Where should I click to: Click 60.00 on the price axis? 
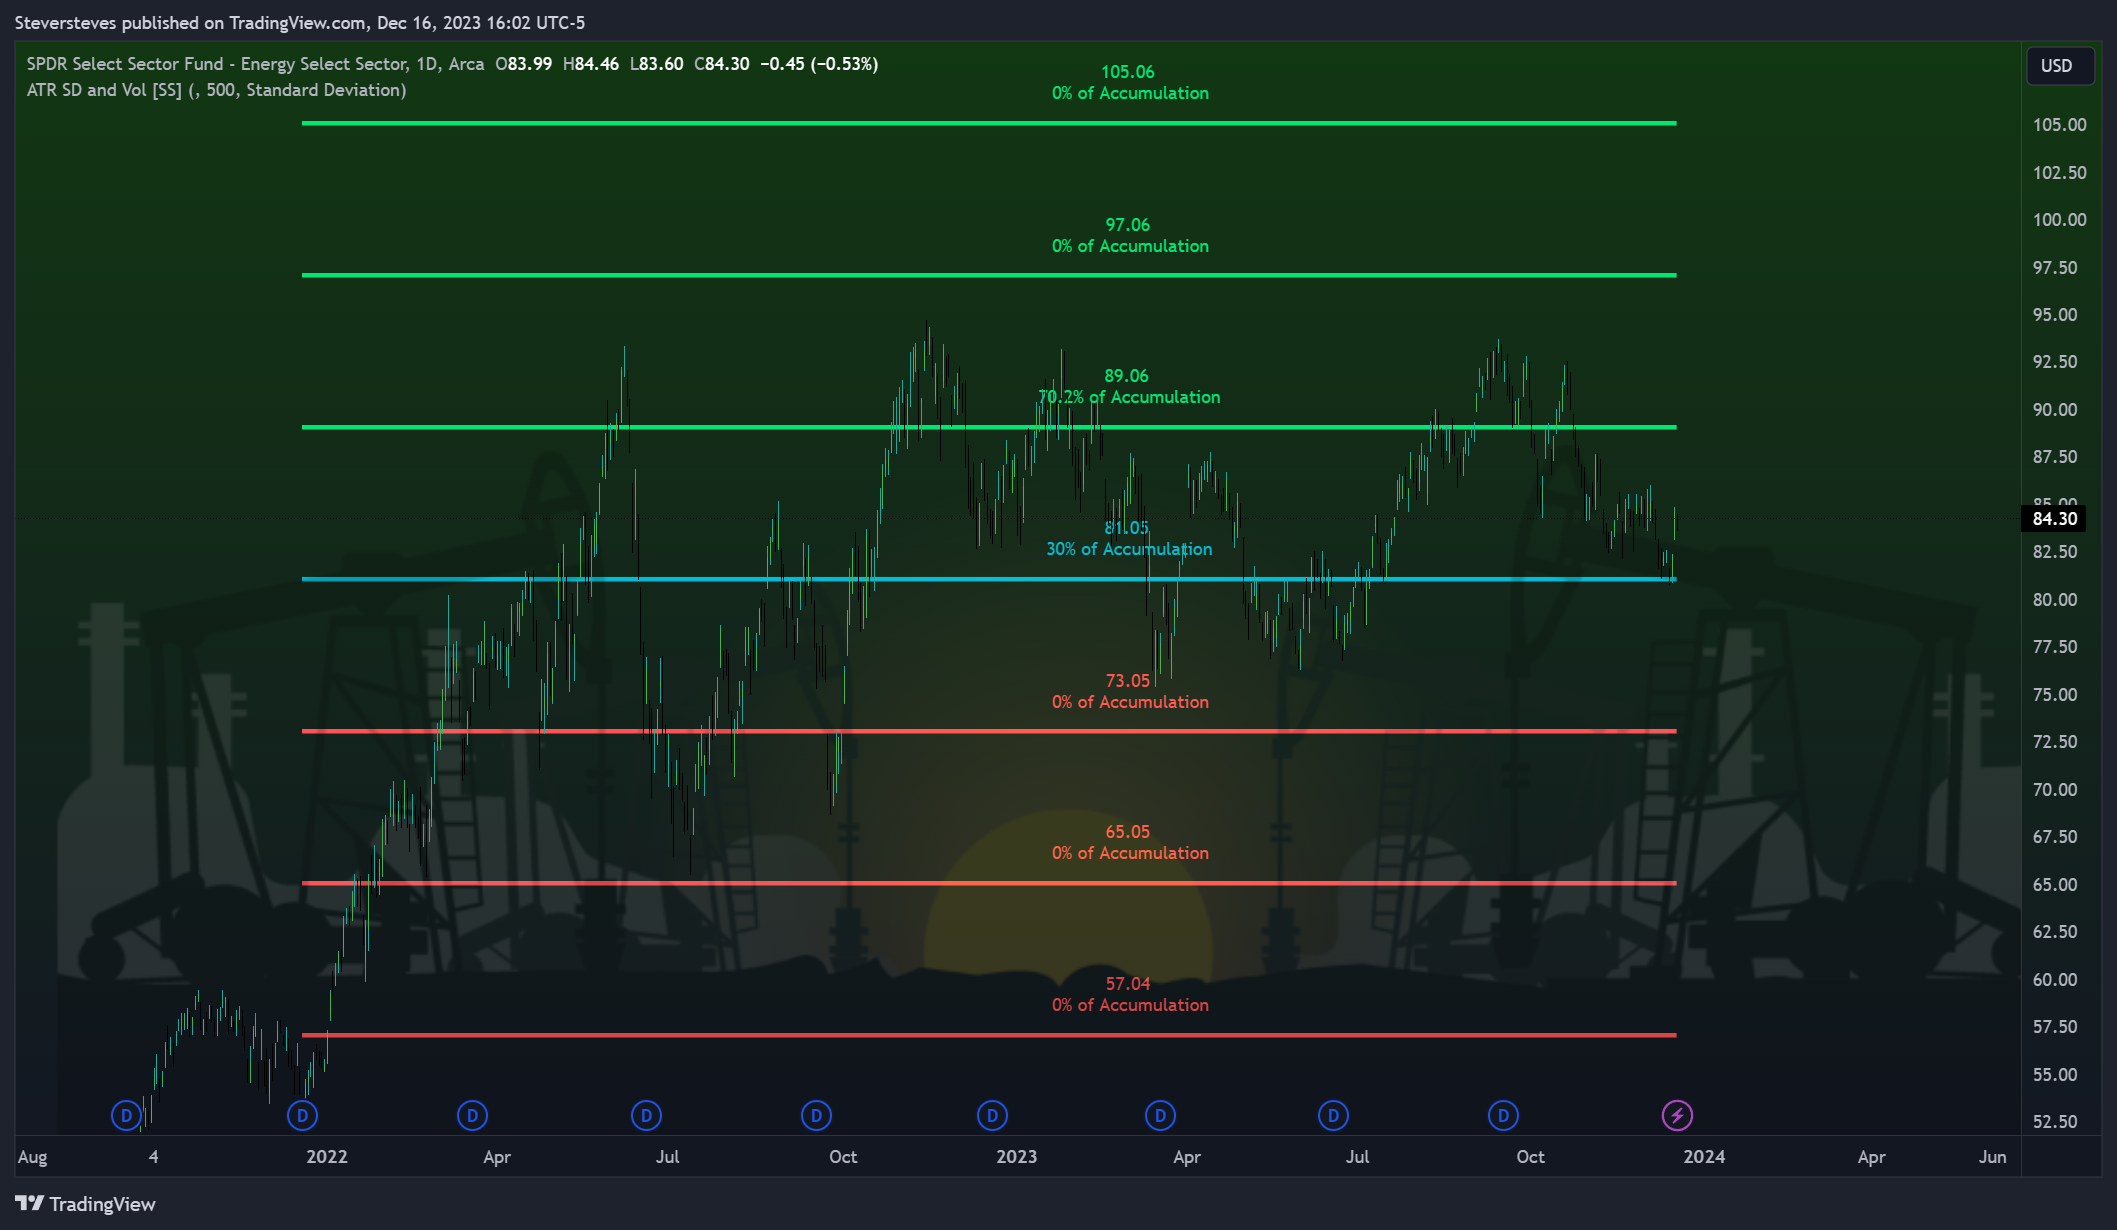point(2055,980)
